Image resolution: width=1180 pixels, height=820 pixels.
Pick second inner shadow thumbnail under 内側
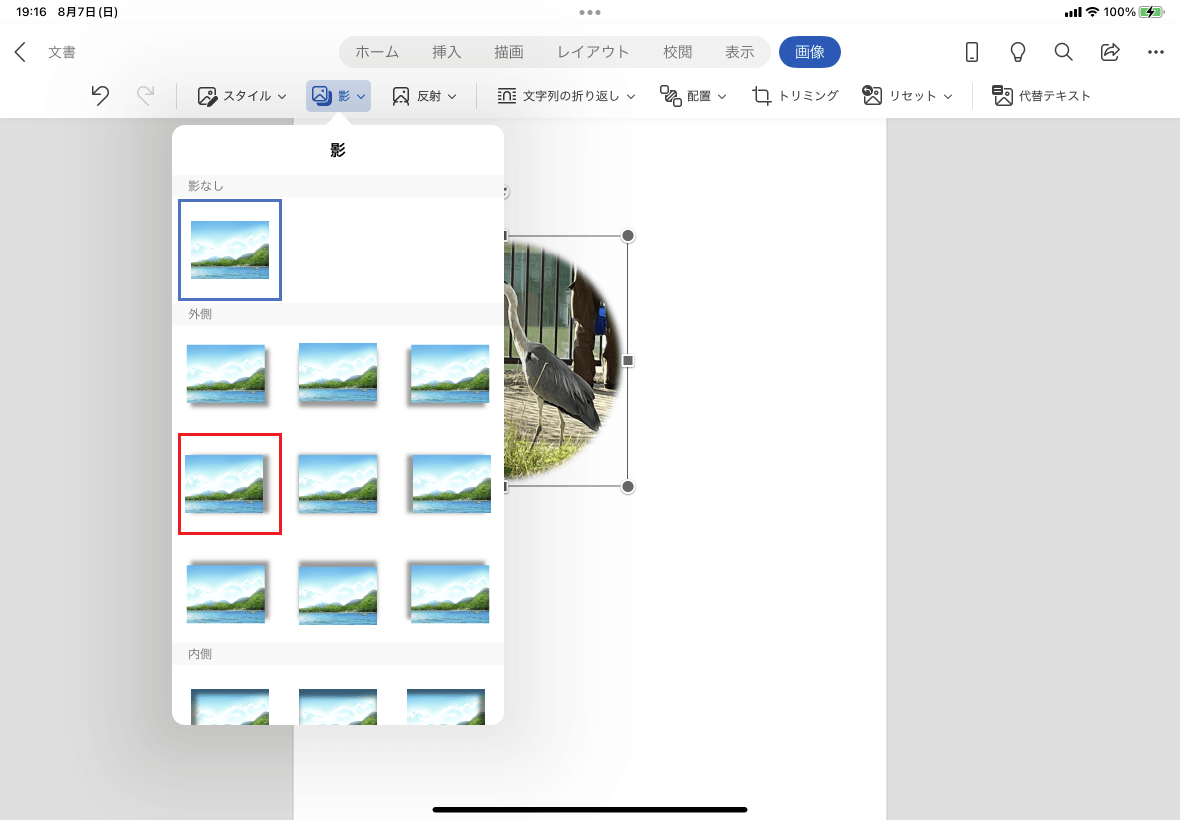click(x=338, y=706)
